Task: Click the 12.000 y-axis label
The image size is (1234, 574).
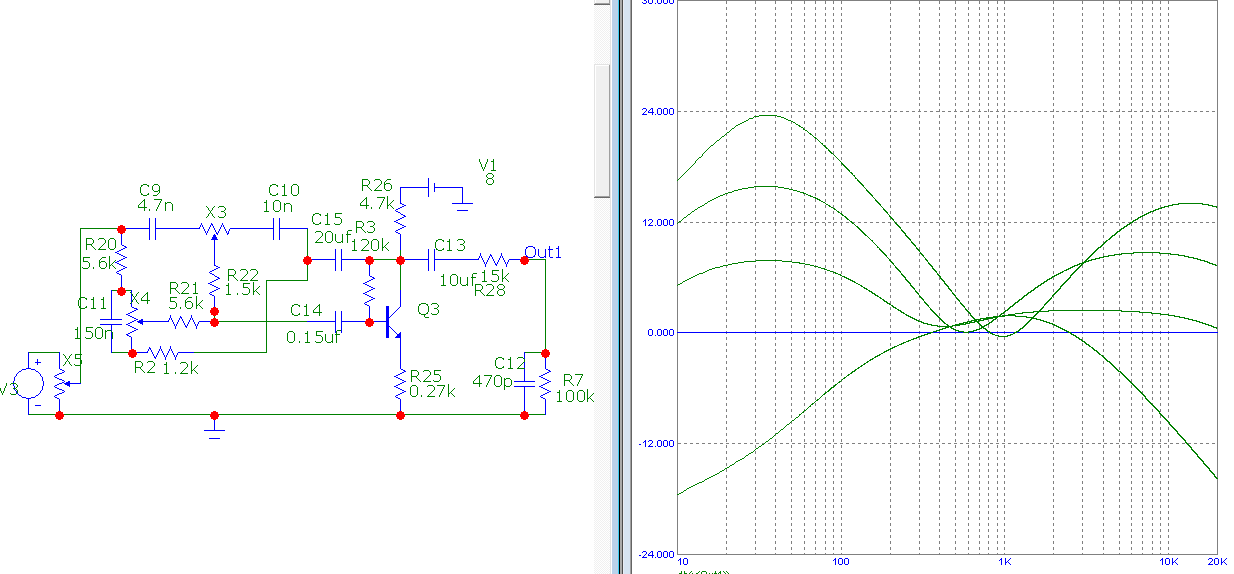Action: pyautogui.click(x=656, y=222)
